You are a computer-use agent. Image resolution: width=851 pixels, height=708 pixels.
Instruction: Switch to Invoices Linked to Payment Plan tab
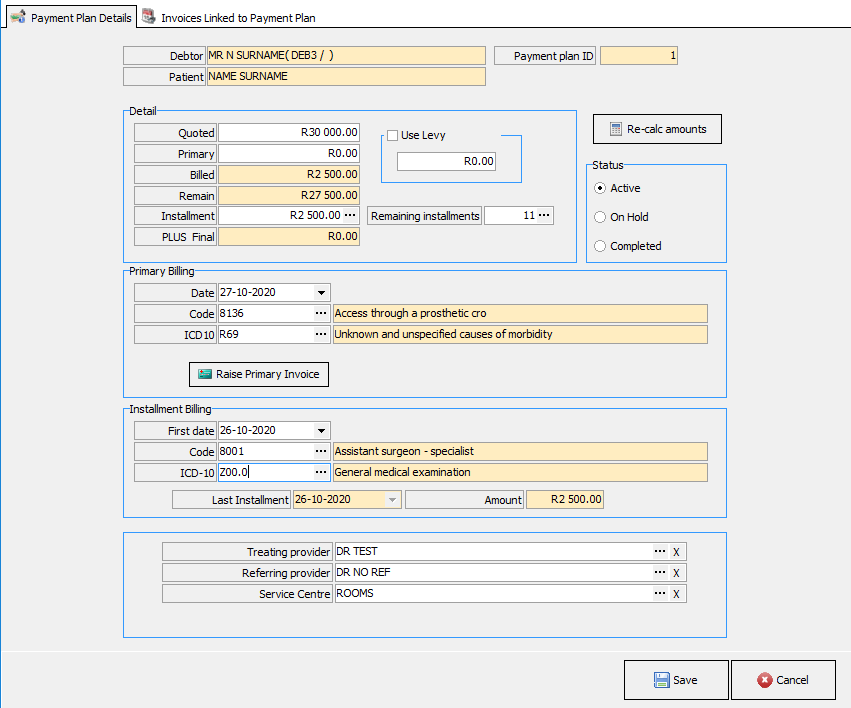tap(229, 17)
